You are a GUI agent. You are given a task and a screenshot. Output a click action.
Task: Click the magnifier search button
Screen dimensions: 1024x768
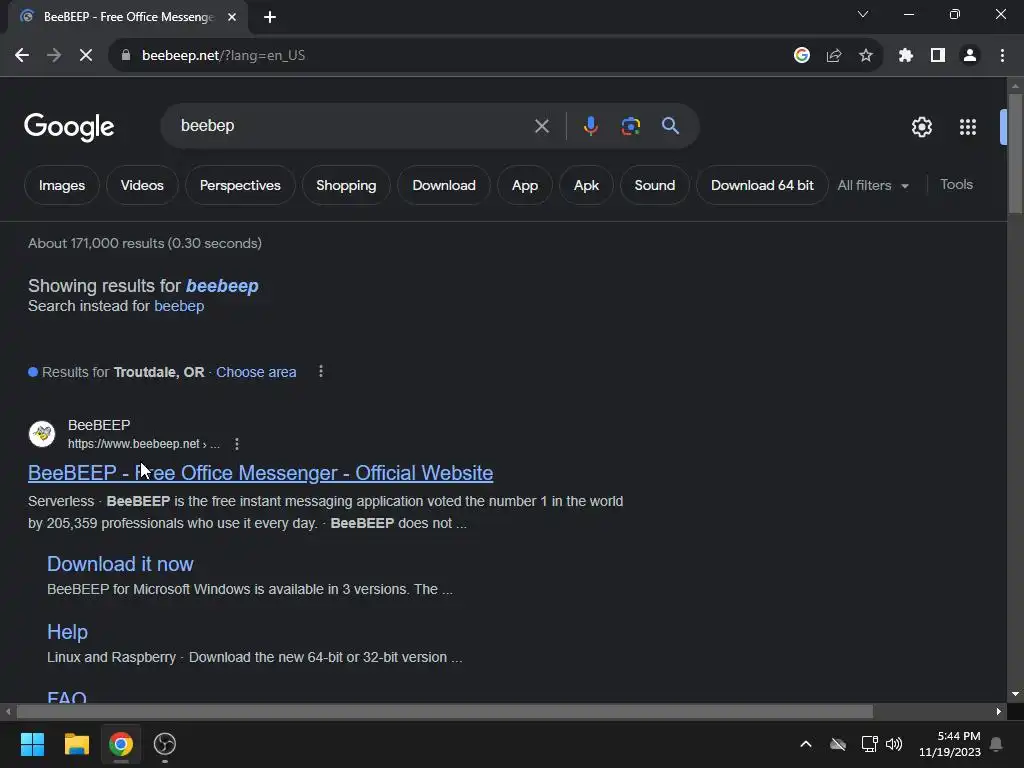click(x=671, y=126)
